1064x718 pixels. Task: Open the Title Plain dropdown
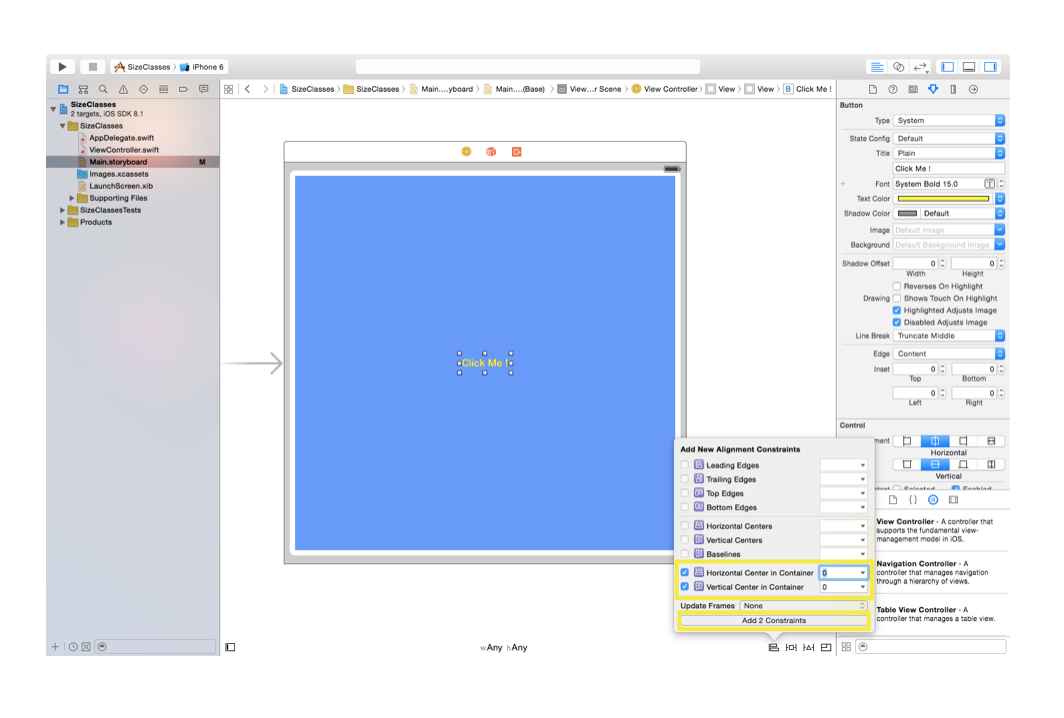click(x=948, y=153)
